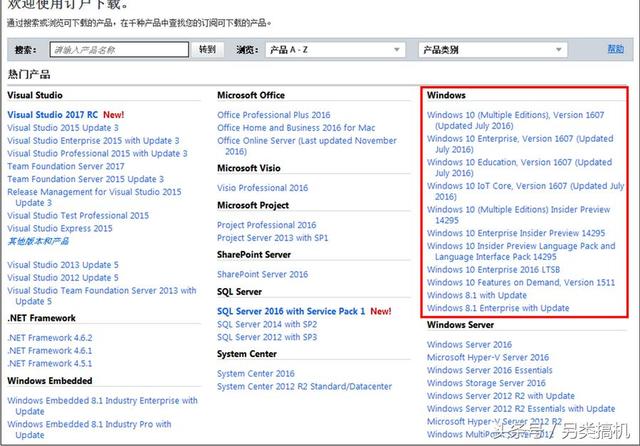Open Windows 8.1 Enterprise with Update

tap(498, 308)
